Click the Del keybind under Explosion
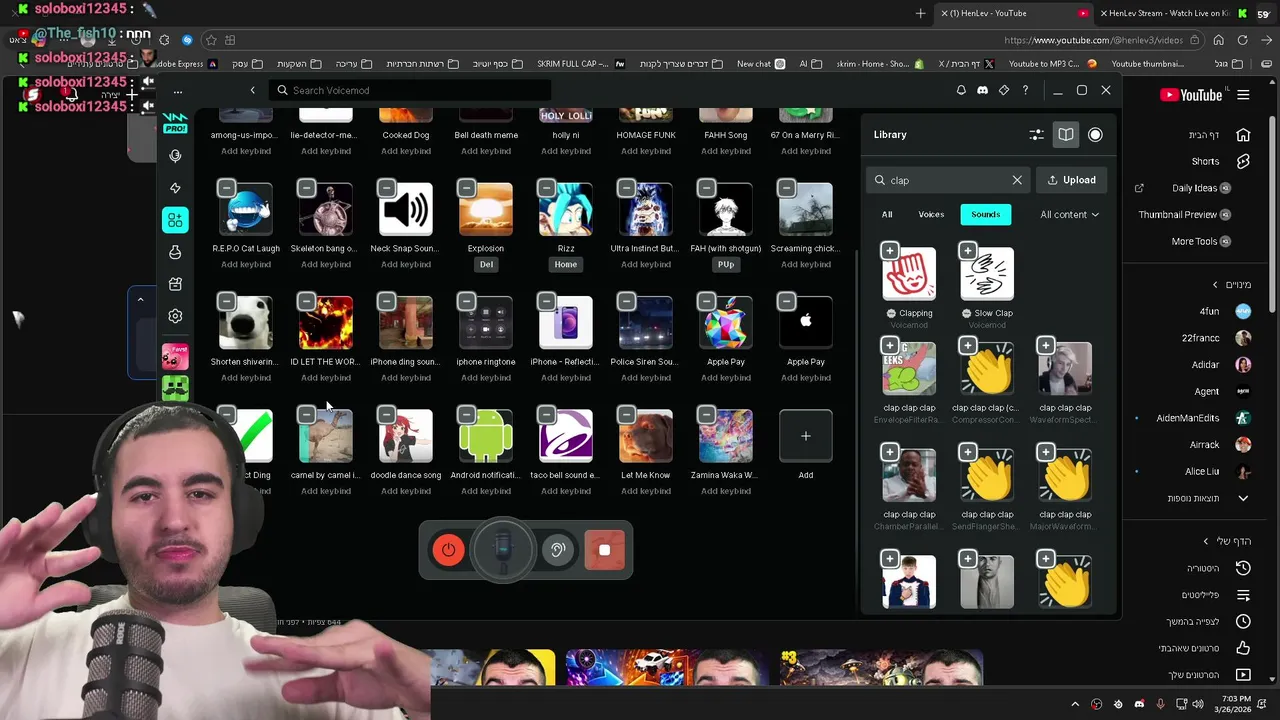The height and width of the screenshot is (720, 1280). click(x=486, y=264)
